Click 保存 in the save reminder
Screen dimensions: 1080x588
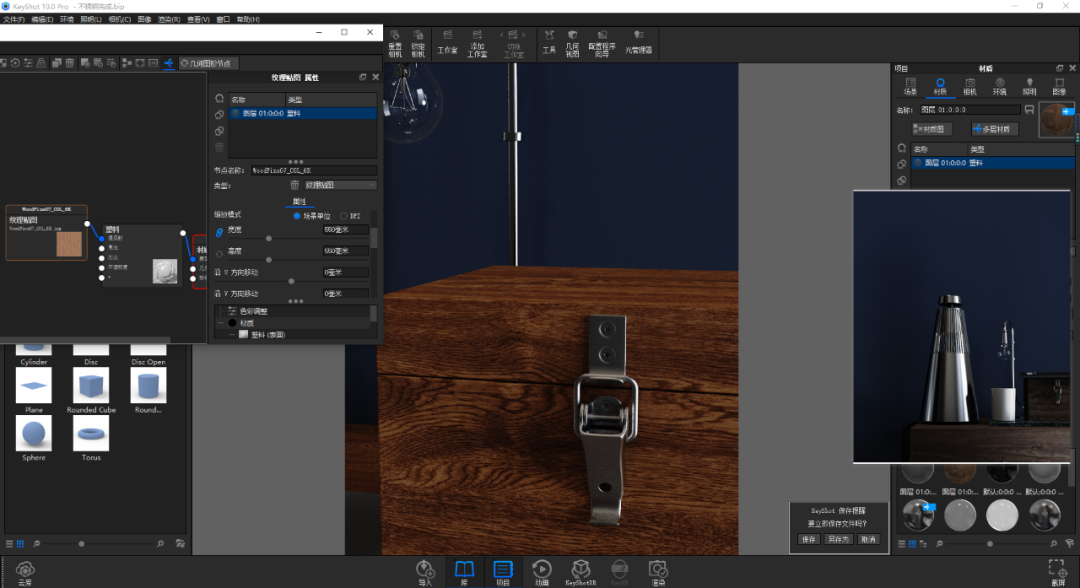(x=809, y=539)
